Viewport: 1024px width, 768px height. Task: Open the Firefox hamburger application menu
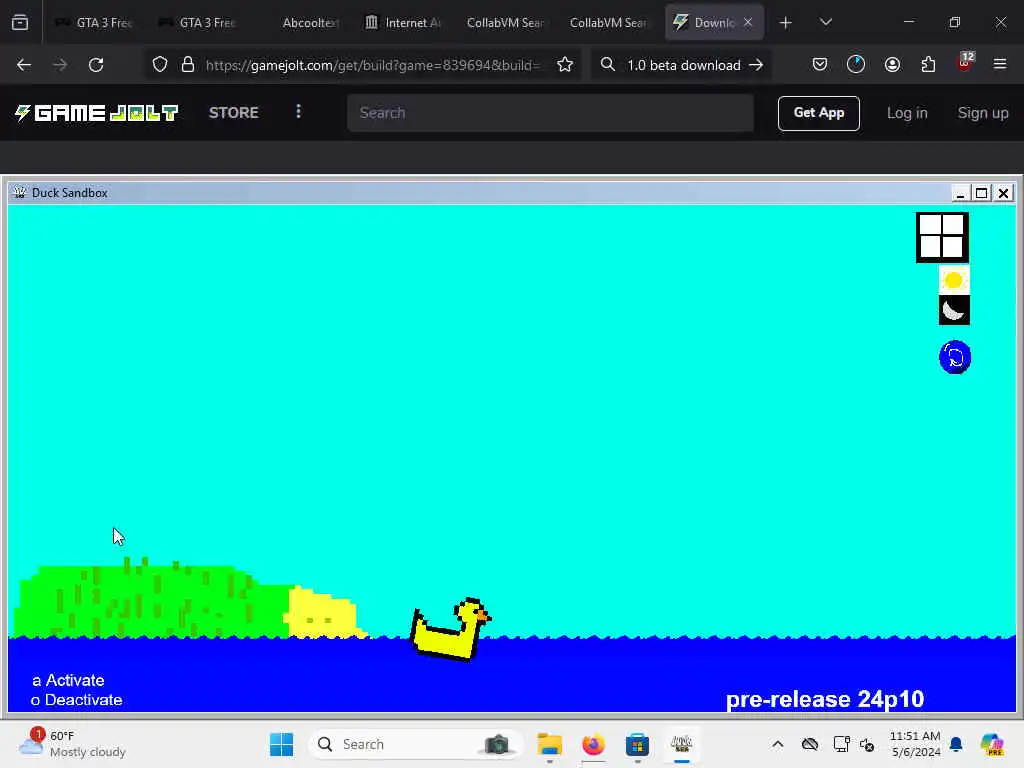[1000, 64]
